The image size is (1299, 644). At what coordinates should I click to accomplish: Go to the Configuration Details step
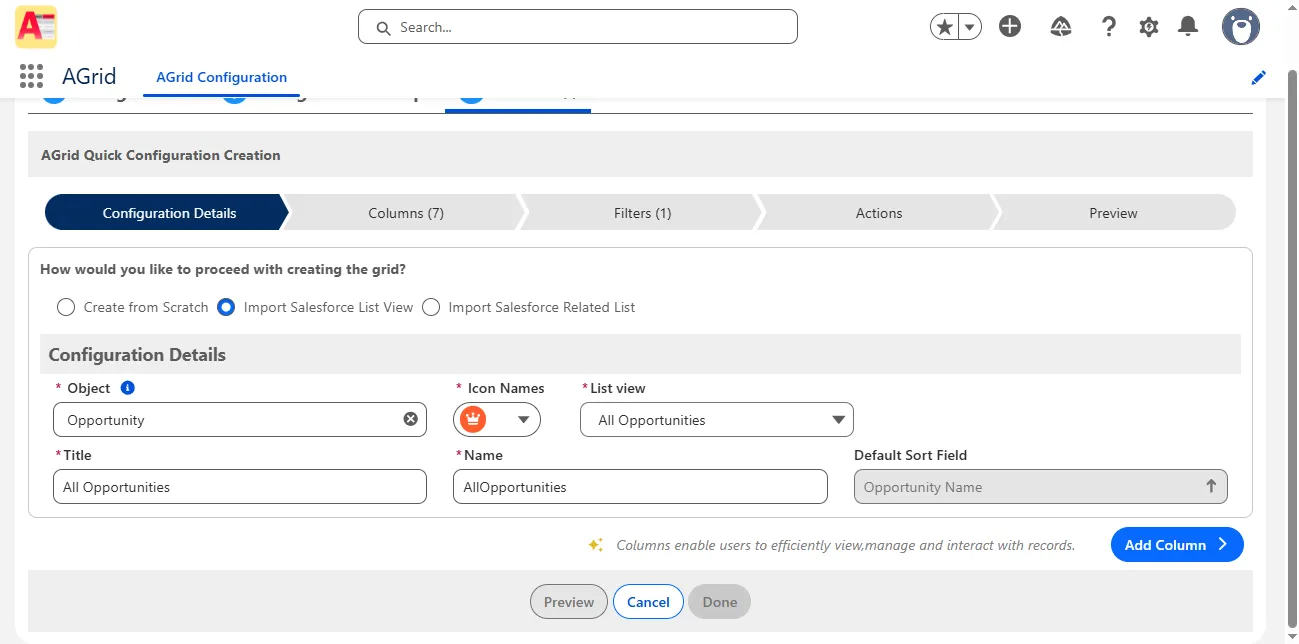tap(167, 213)
